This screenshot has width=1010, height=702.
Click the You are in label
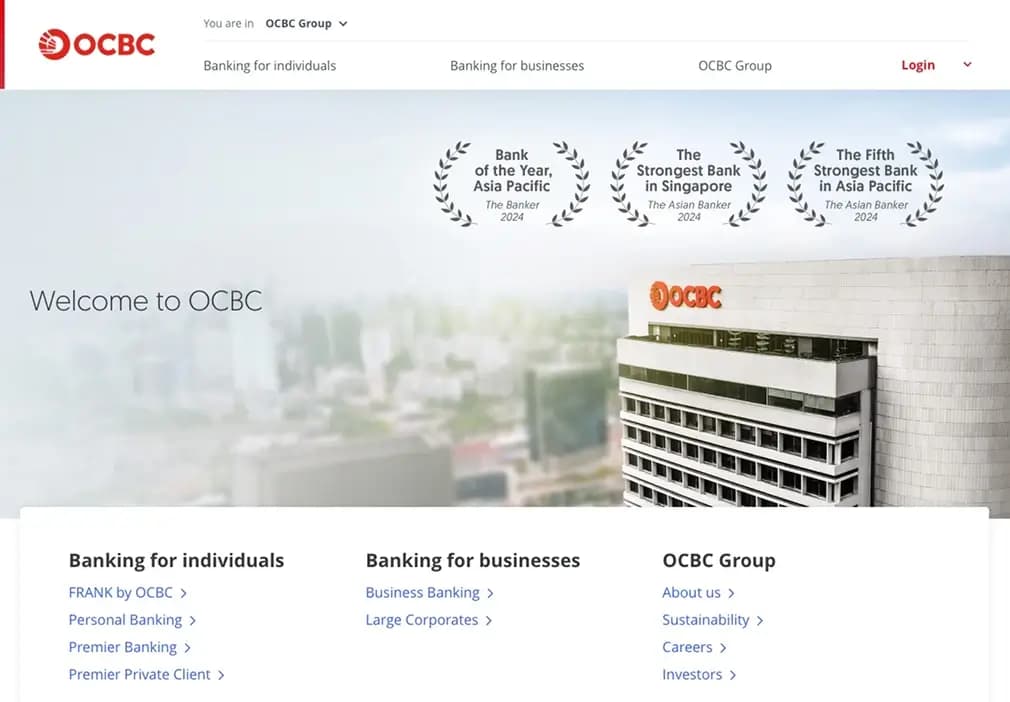click(229, 24)
